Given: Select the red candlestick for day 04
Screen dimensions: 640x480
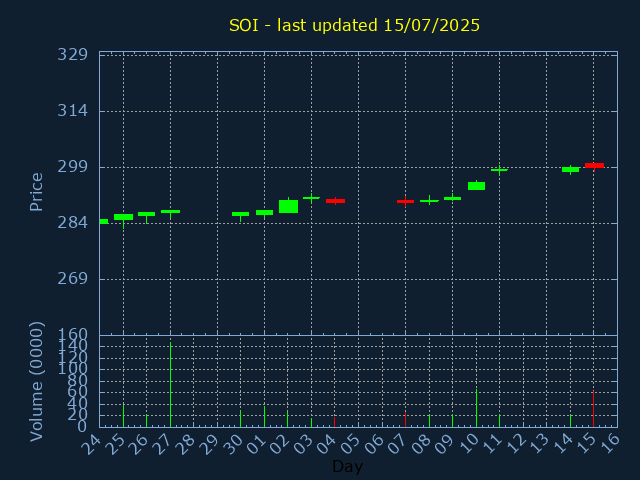Looking at the screenshot, I should 335,201.
